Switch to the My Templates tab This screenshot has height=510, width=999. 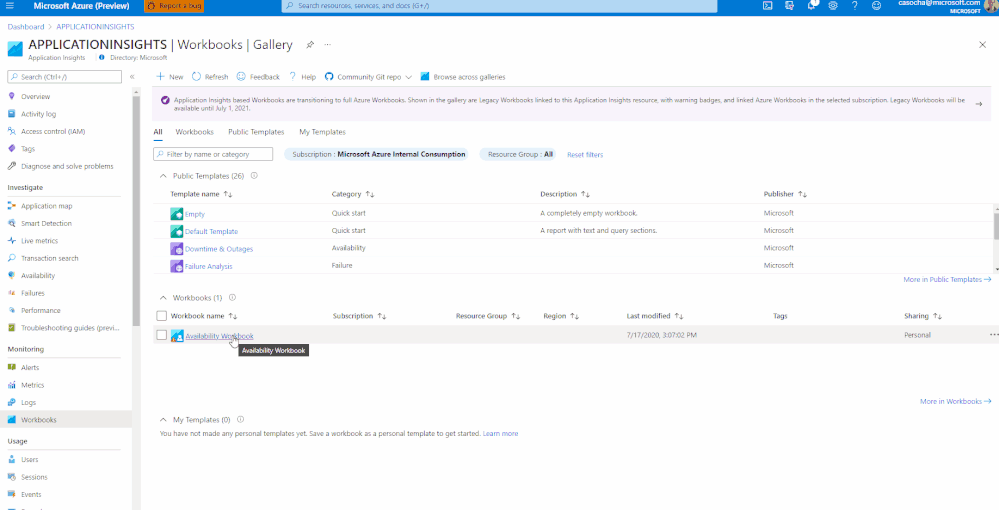pyautogui.click(x=322, y=132)
